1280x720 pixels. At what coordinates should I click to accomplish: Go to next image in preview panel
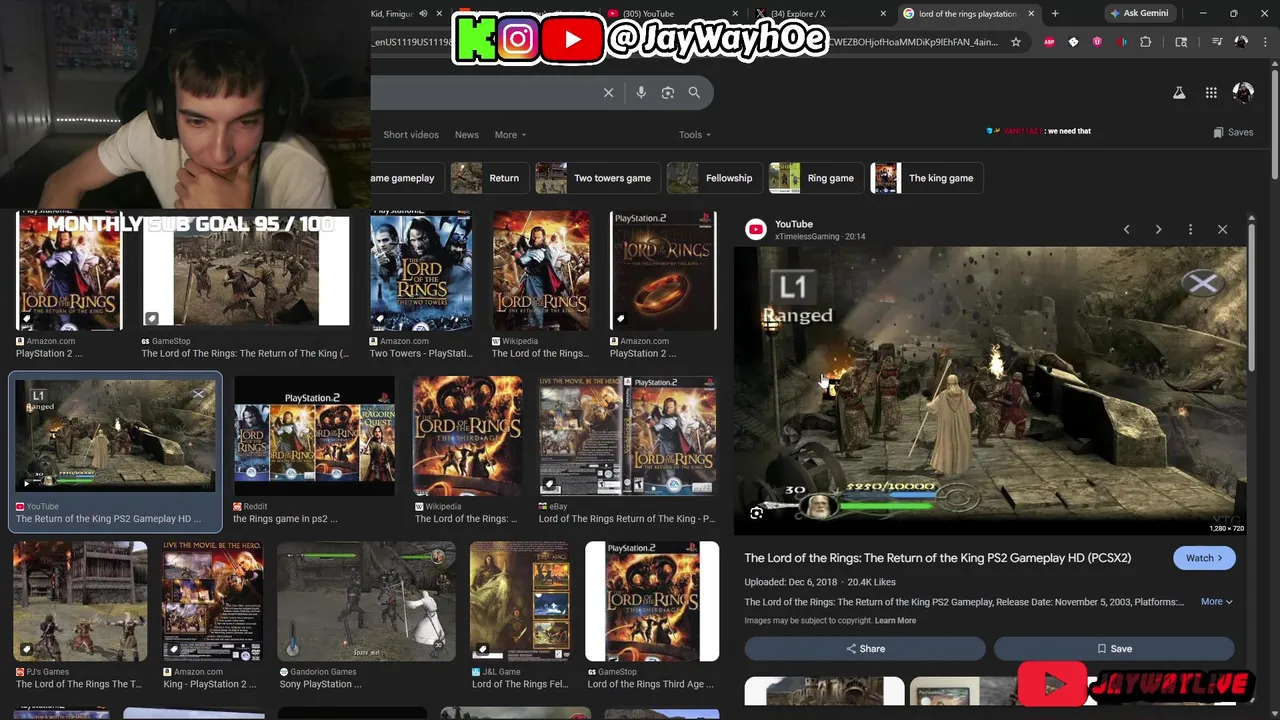tap(1158, 229)
